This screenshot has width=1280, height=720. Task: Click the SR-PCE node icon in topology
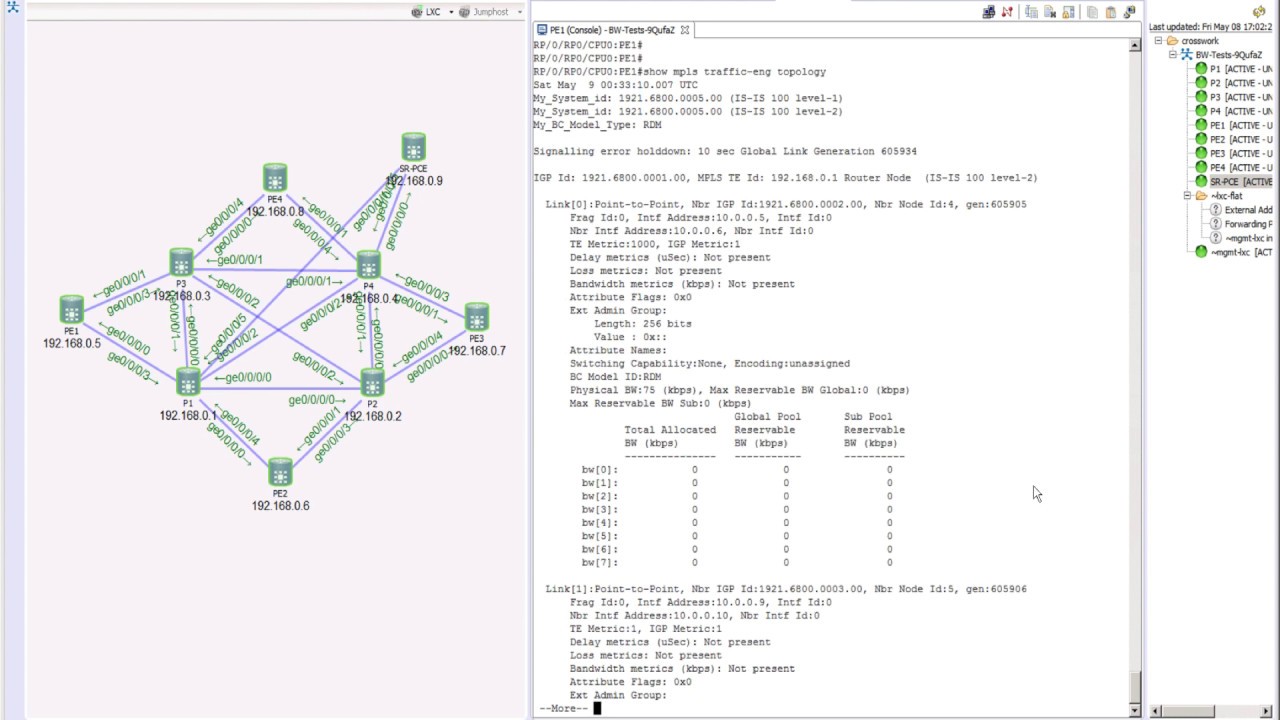coord(413,148)
